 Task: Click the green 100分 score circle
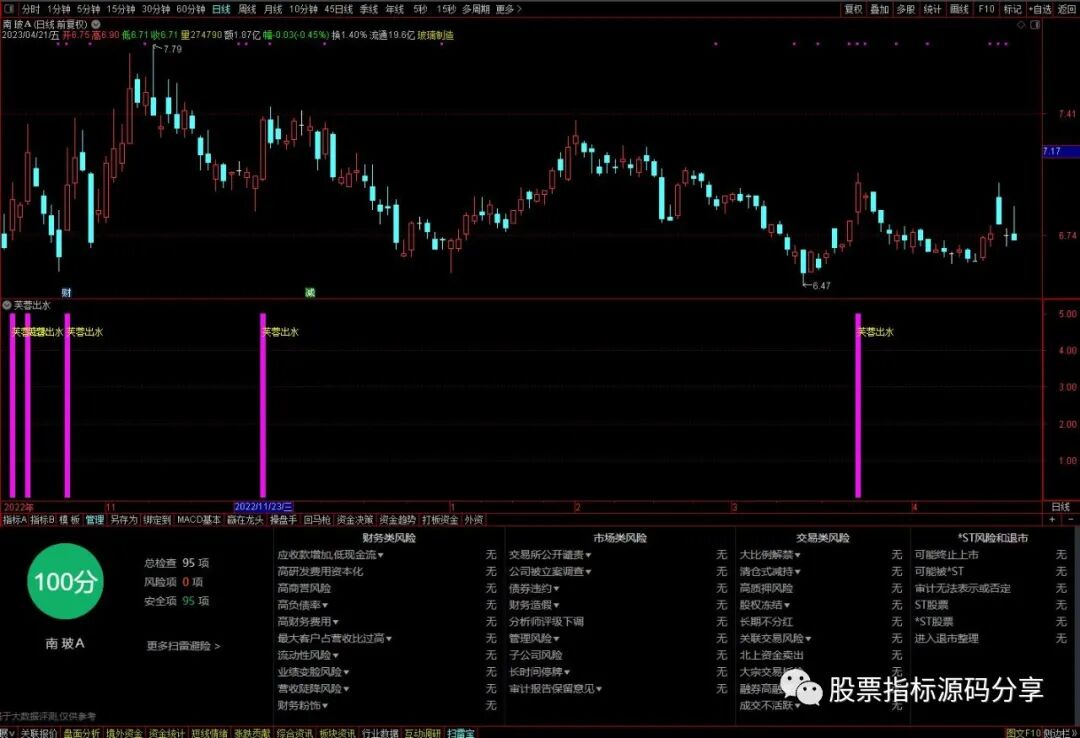65,582
